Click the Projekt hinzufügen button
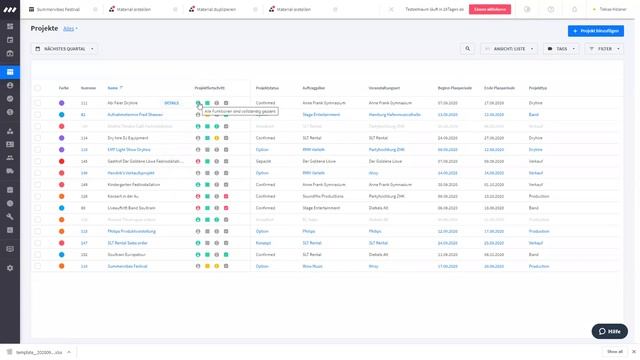This screenshot has width=640, height=360. click(596, 31)
